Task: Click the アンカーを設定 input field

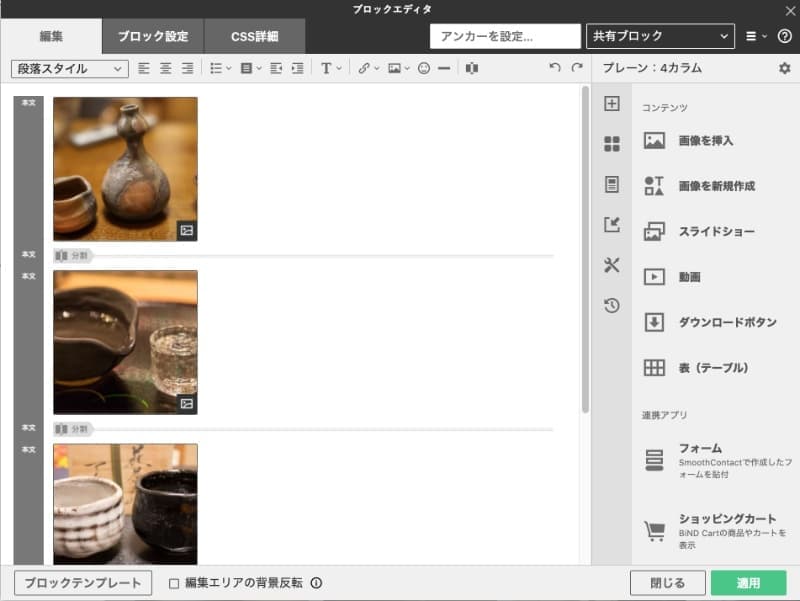Action: [505, 36]
